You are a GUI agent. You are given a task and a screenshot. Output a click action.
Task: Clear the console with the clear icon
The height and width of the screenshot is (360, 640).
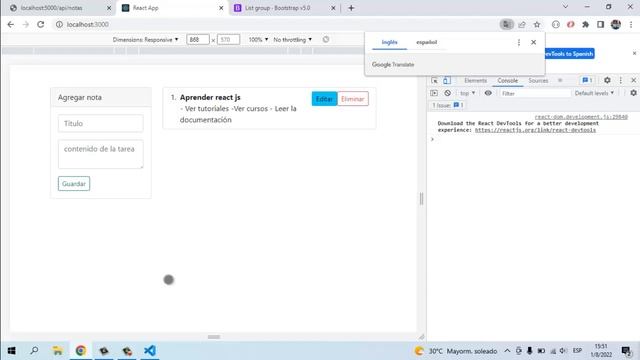[x=448, y=93]
